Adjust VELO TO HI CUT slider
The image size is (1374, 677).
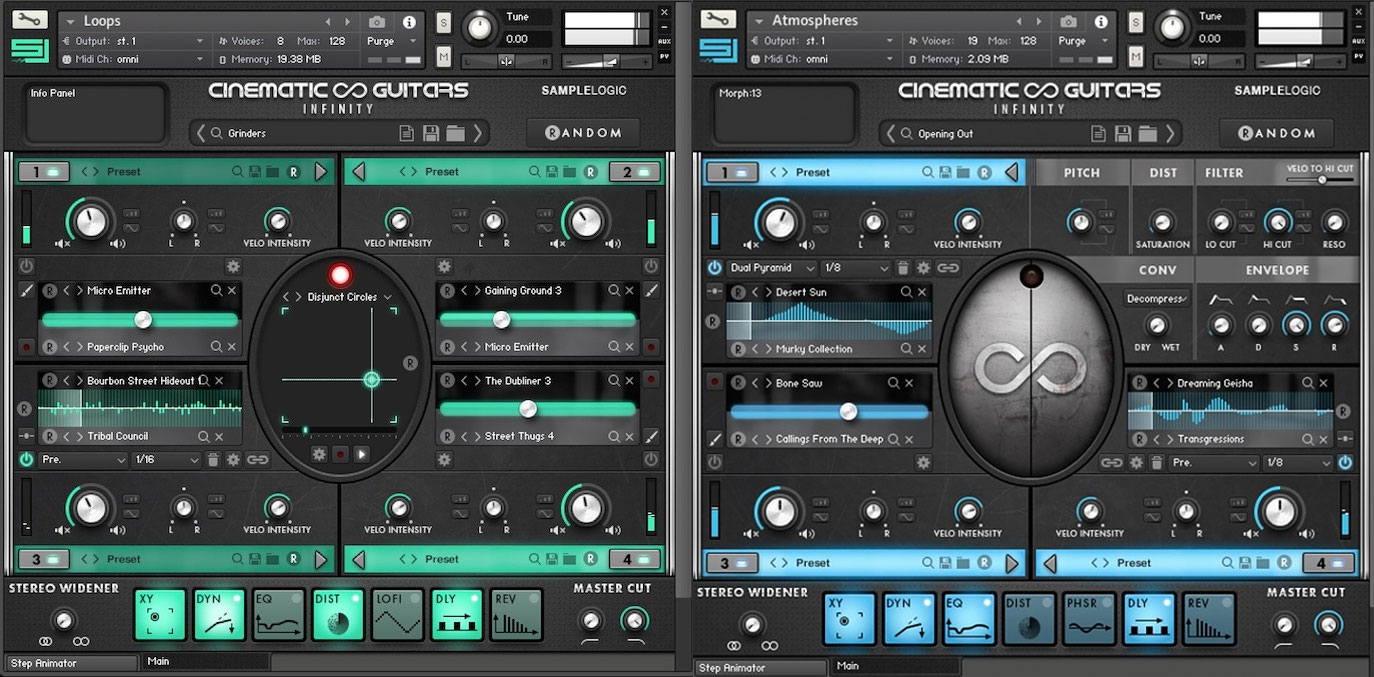point(1319,180)
